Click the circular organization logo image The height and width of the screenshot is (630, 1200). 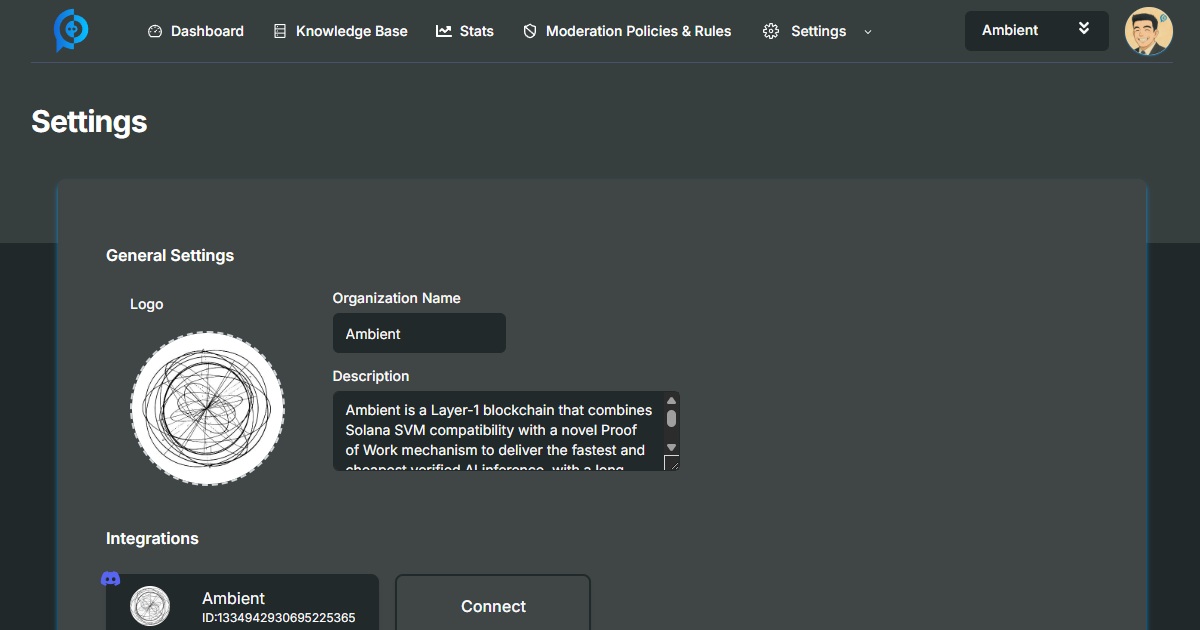[x=207, y=408]
